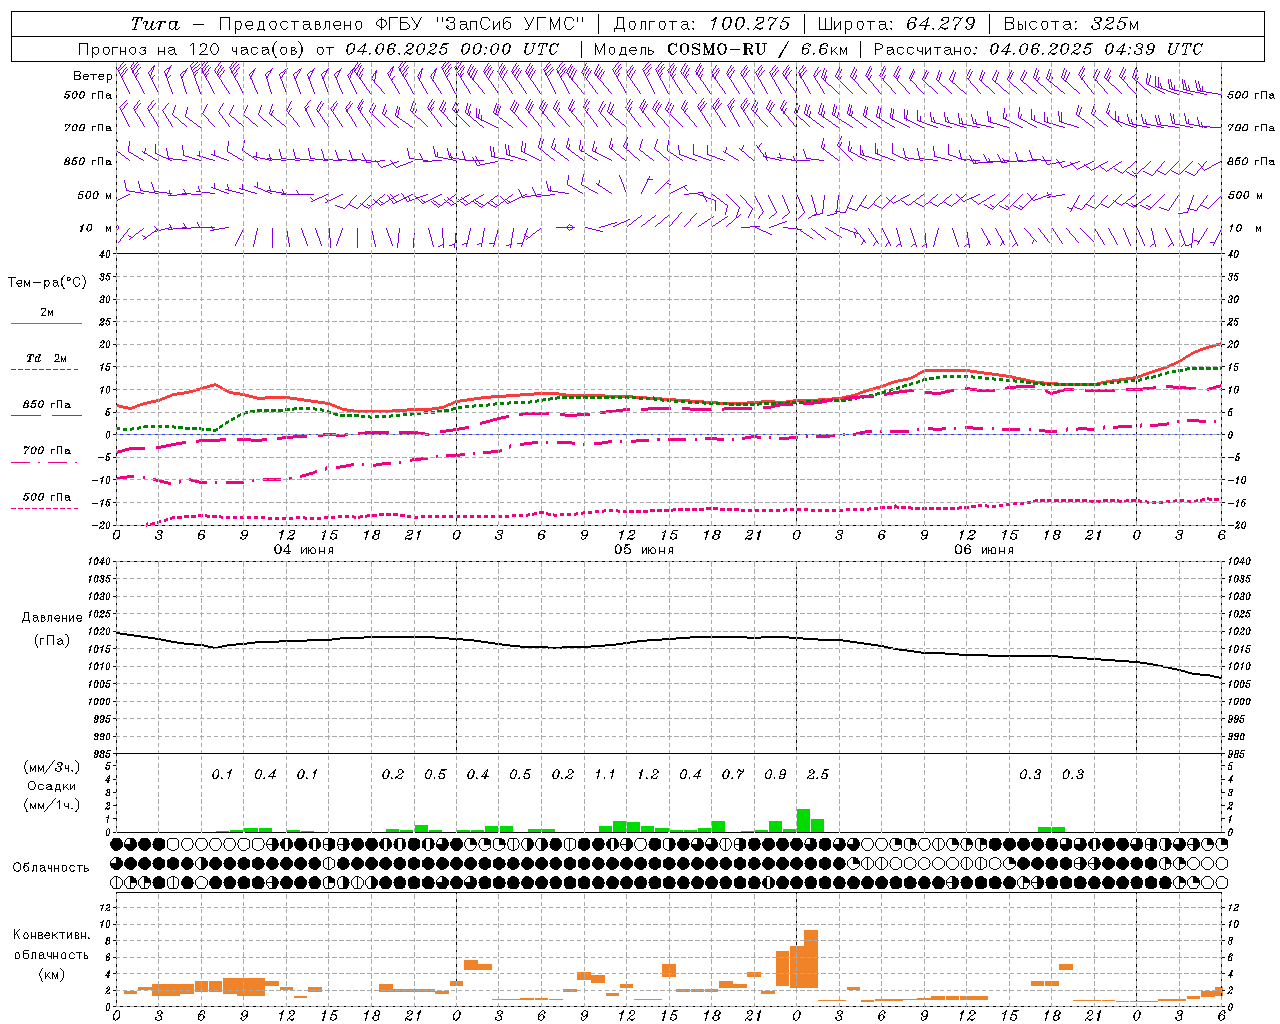Click the "Ветер" wind panel label
This screenshot has width=1280, height=1024.
[92, 76]
